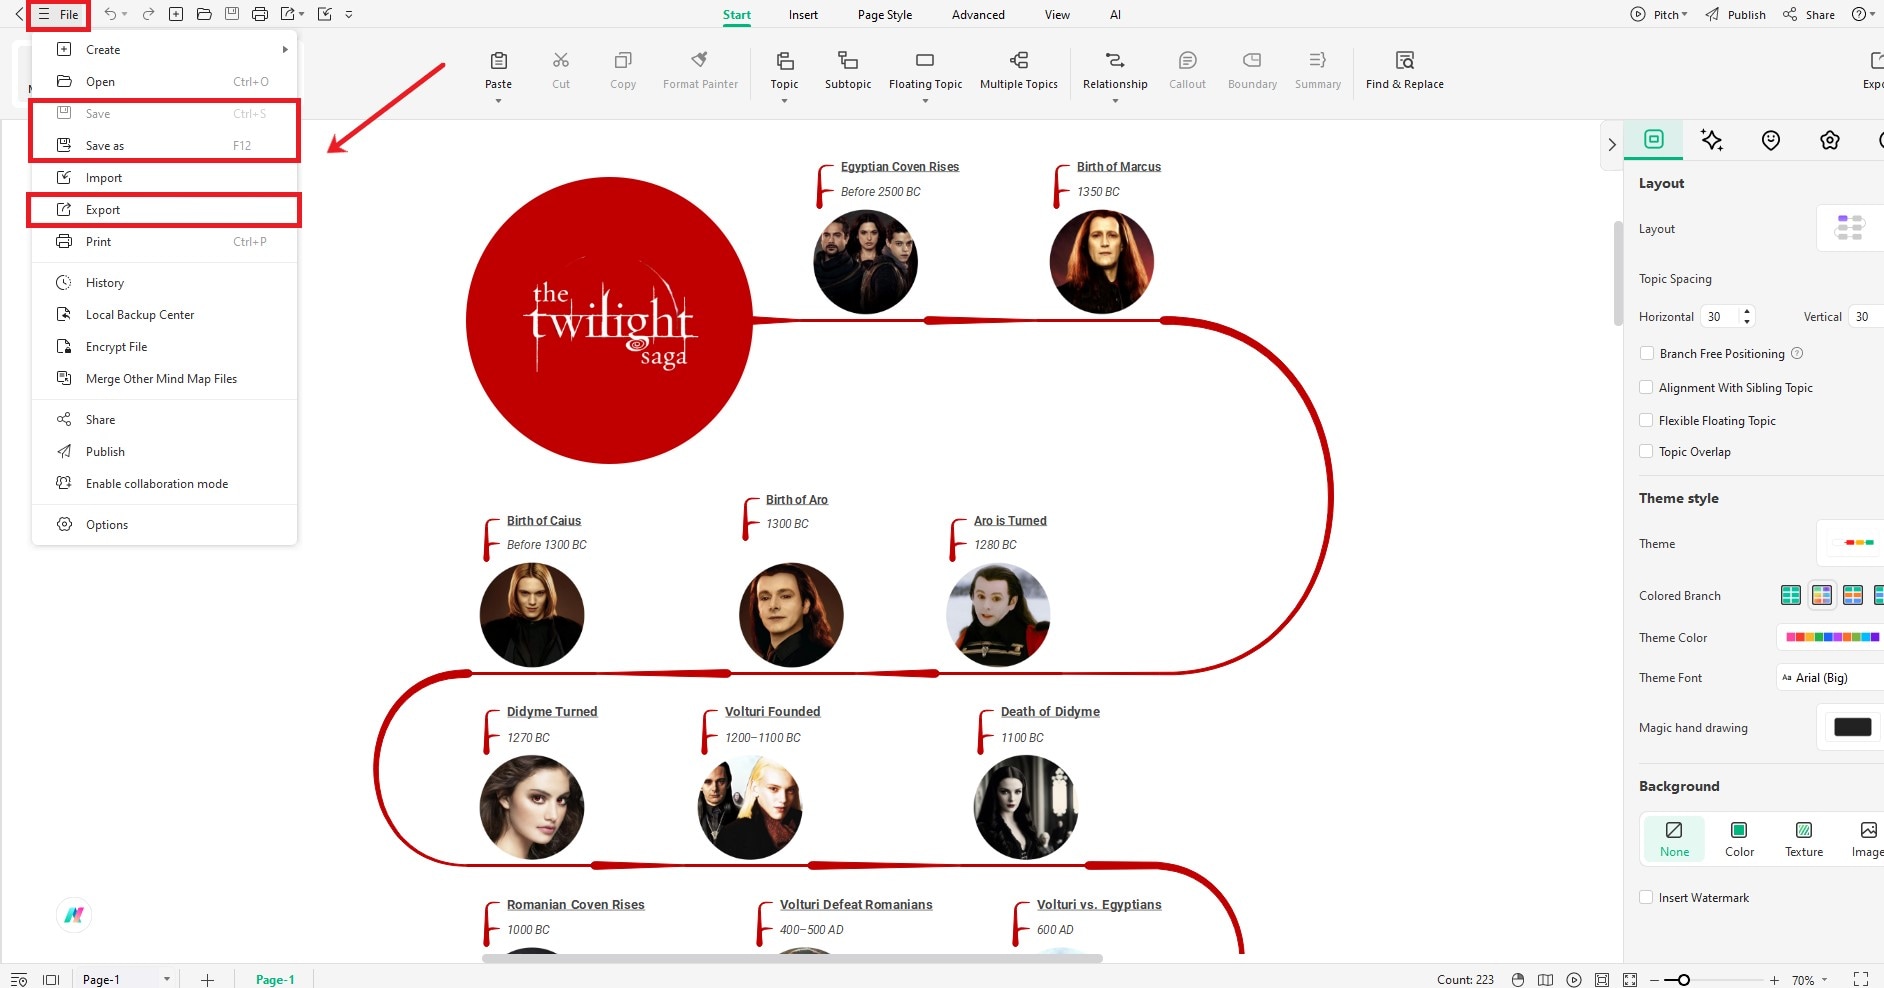
Task: Select Texture background option
Action: 1804,839
